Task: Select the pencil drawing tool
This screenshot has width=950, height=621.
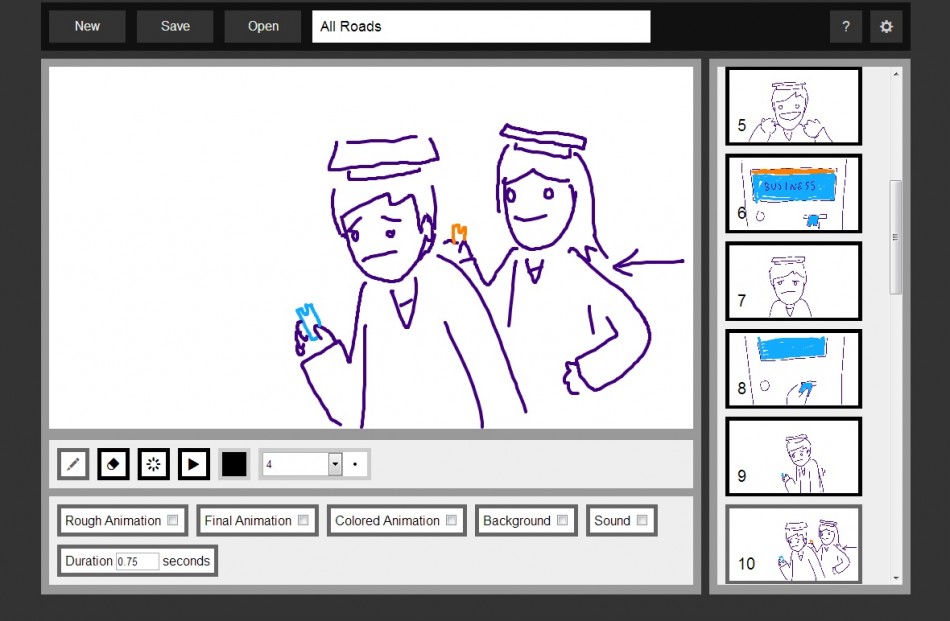Action: coord(73,464)
